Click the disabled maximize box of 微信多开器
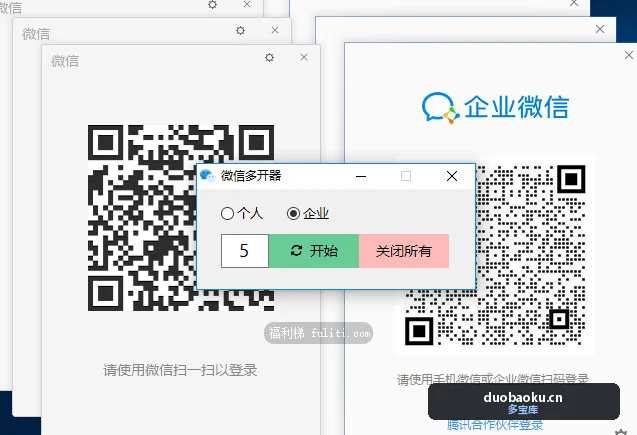Viewport: 637px width, 435px height. (x=405, y=176)
